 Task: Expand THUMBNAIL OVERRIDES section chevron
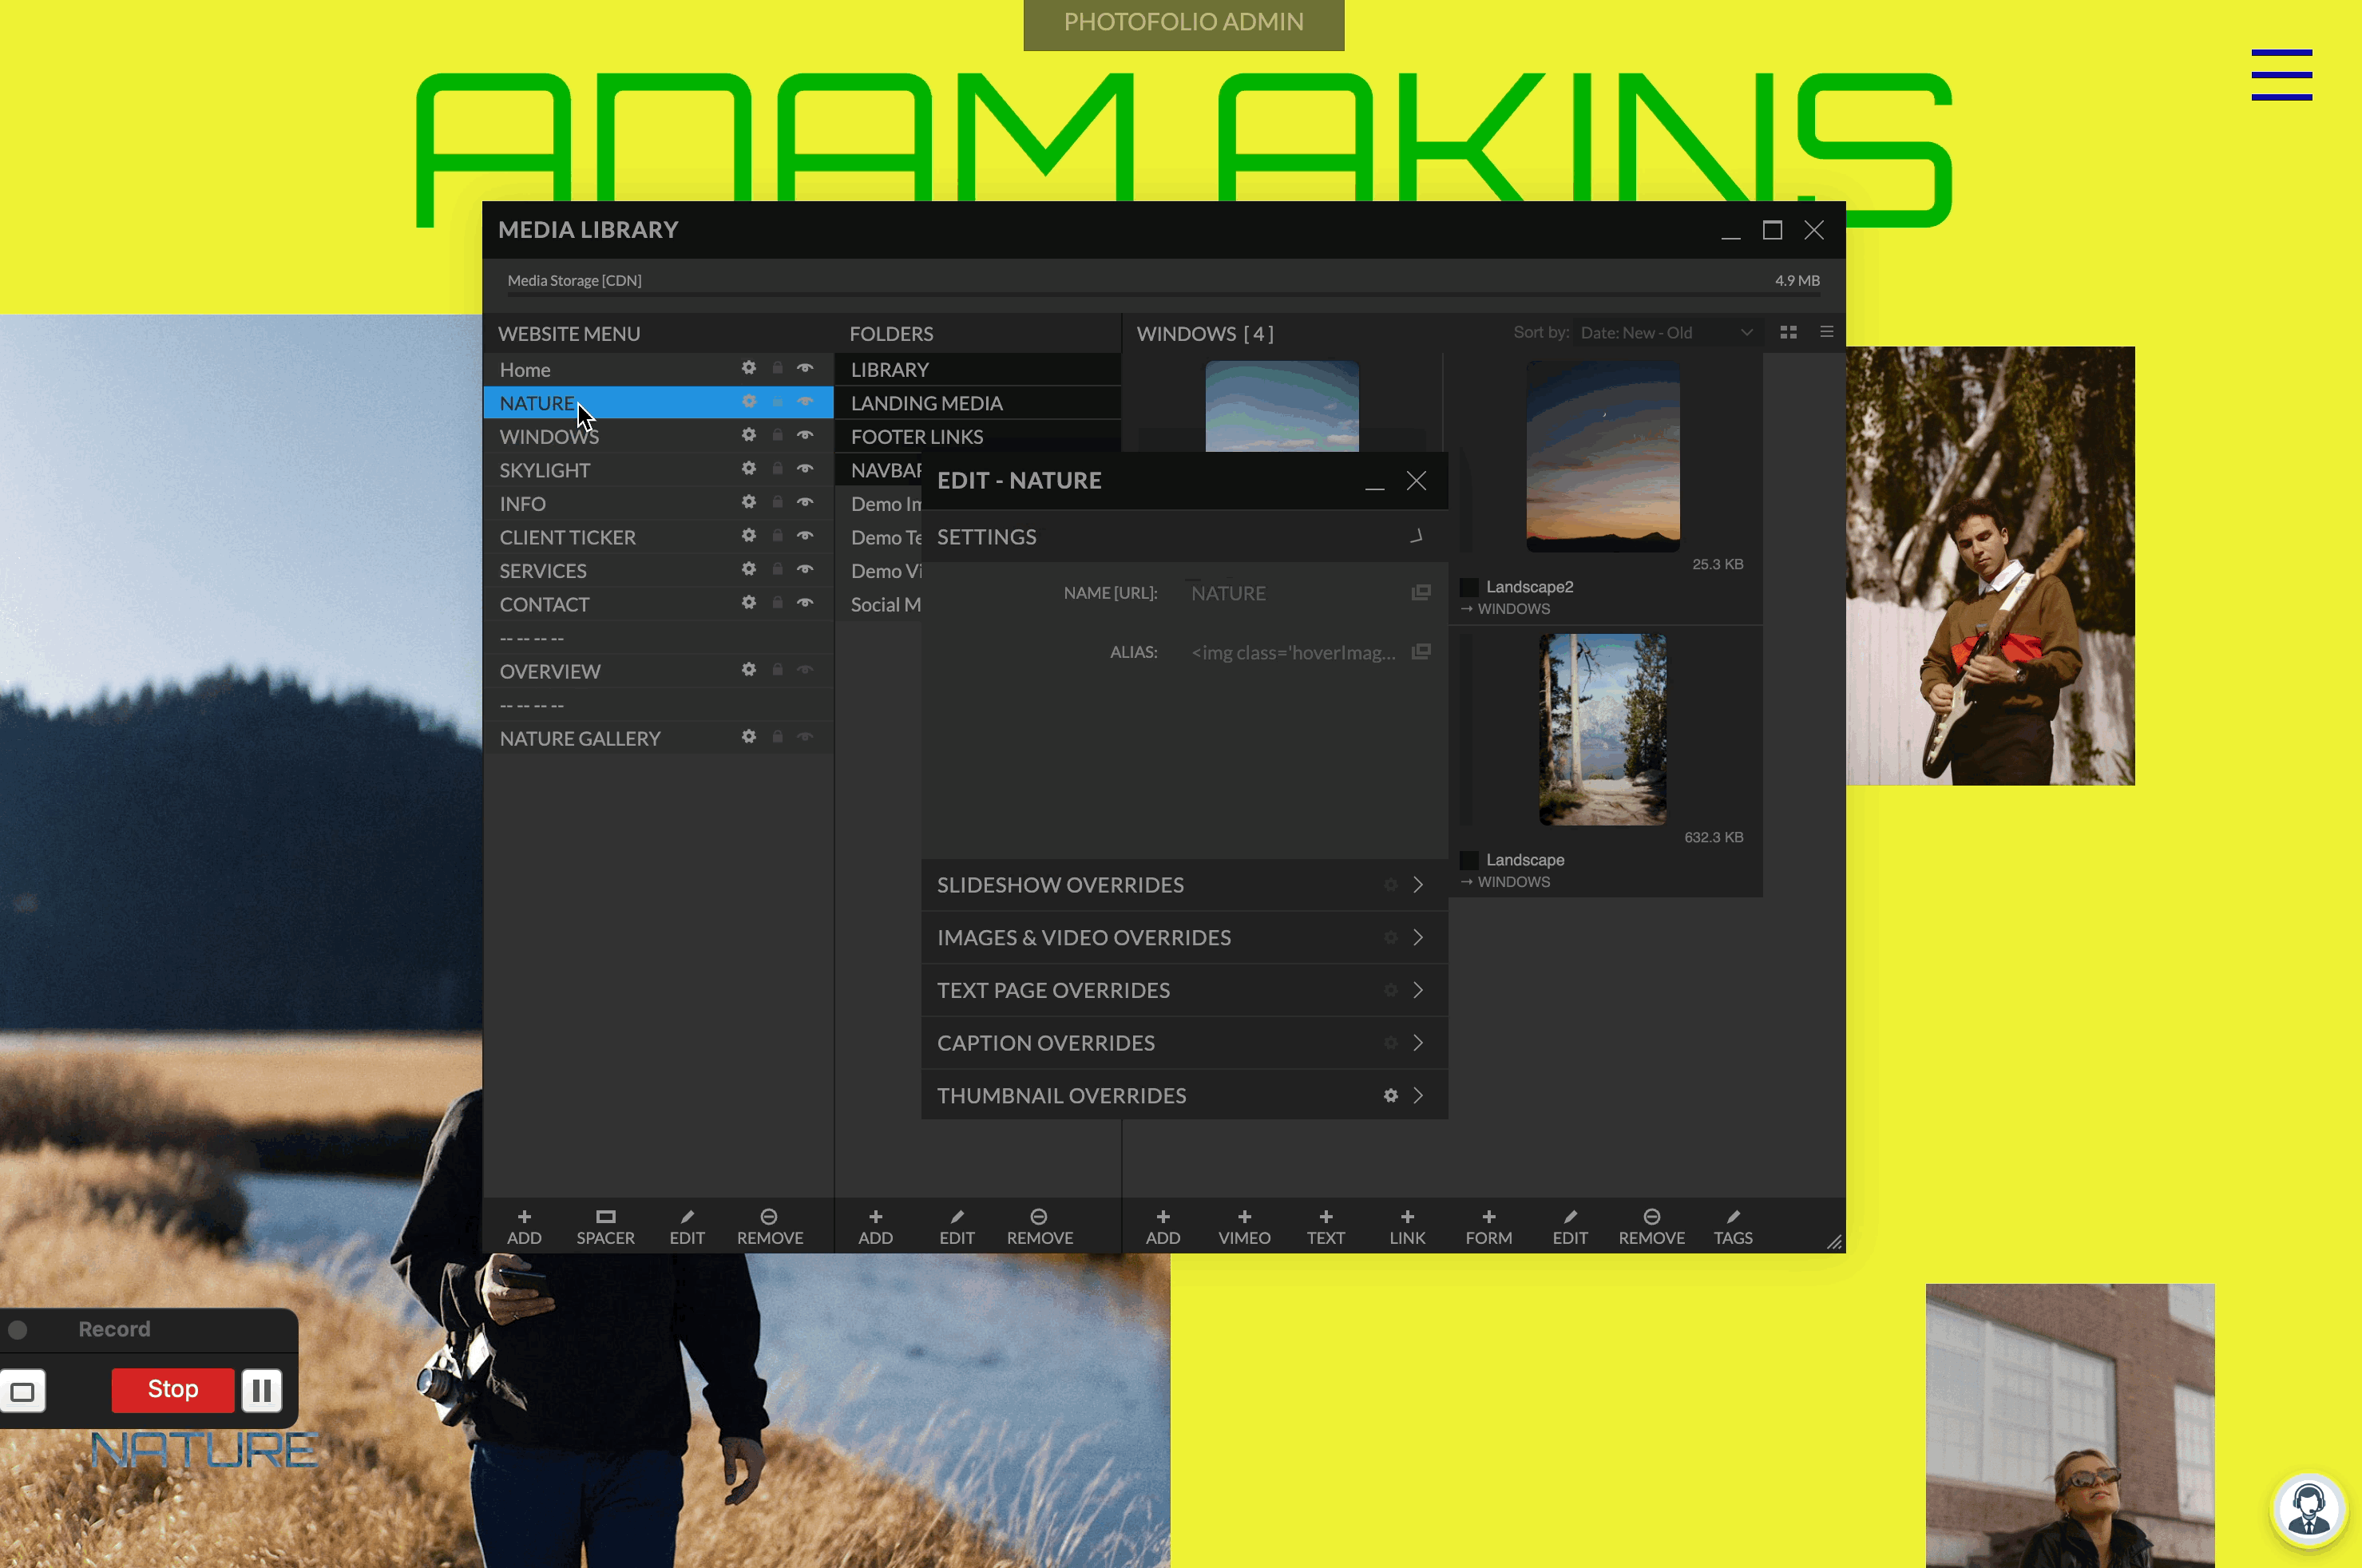point(1417,1096)
